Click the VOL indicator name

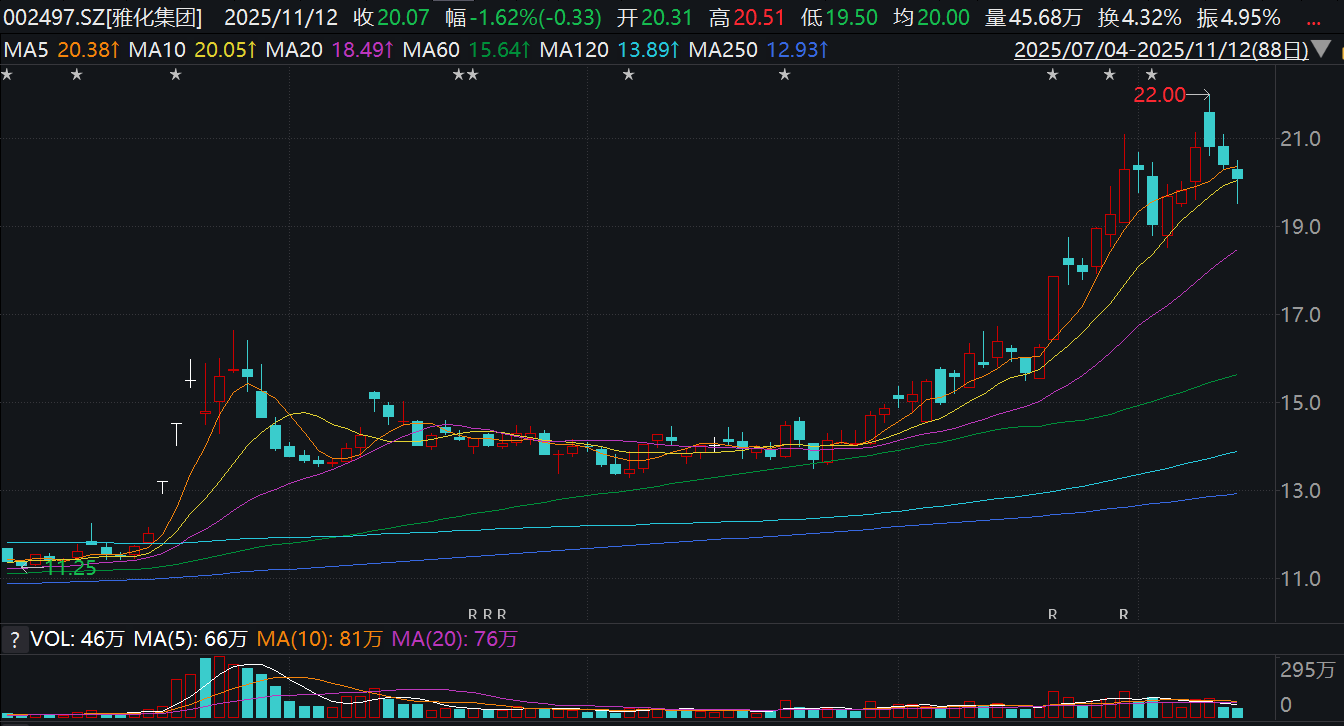tap(50, 639)
